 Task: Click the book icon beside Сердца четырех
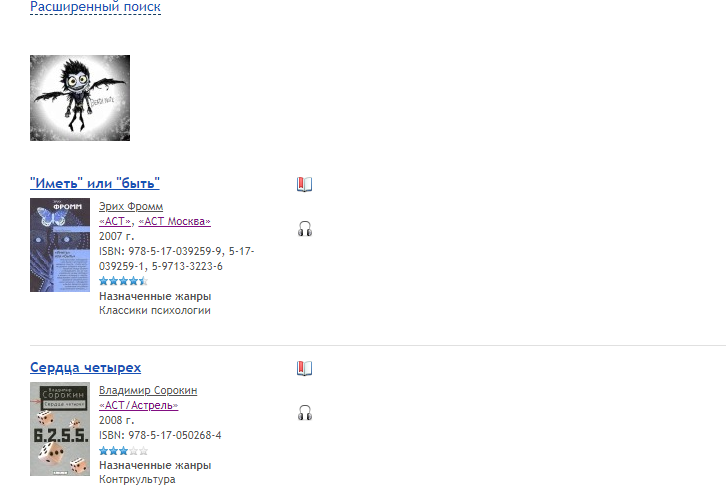click(x=304, y=368)
